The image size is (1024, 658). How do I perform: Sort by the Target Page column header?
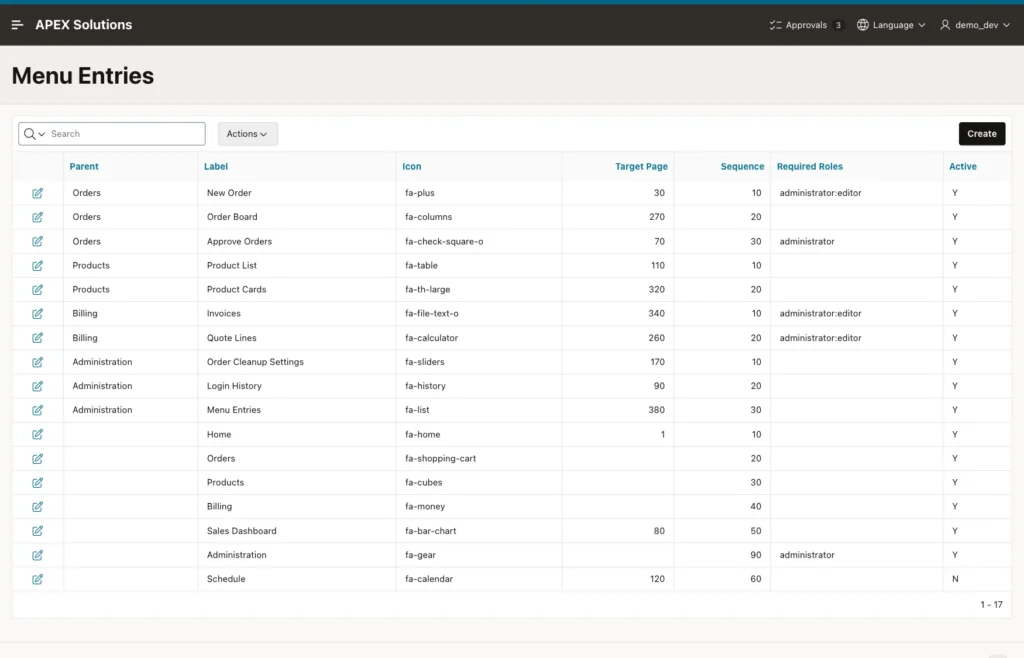641,166
